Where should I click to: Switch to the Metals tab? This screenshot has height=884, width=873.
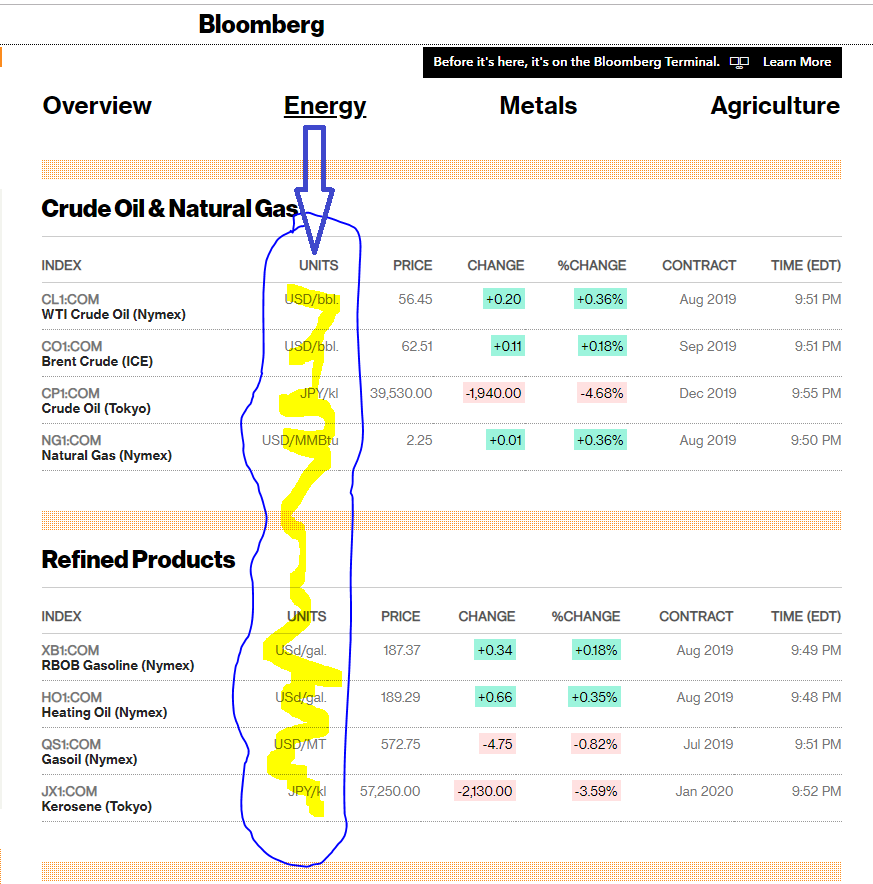538,106
